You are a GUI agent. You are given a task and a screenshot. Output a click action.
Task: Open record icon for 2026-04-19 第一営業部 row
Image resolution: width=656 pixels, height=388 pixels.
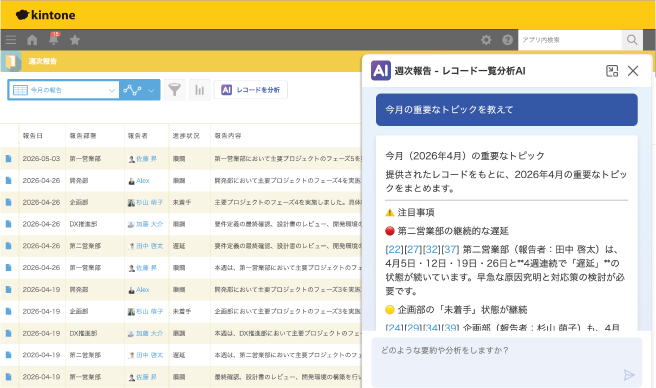click(x=8, y=377)
